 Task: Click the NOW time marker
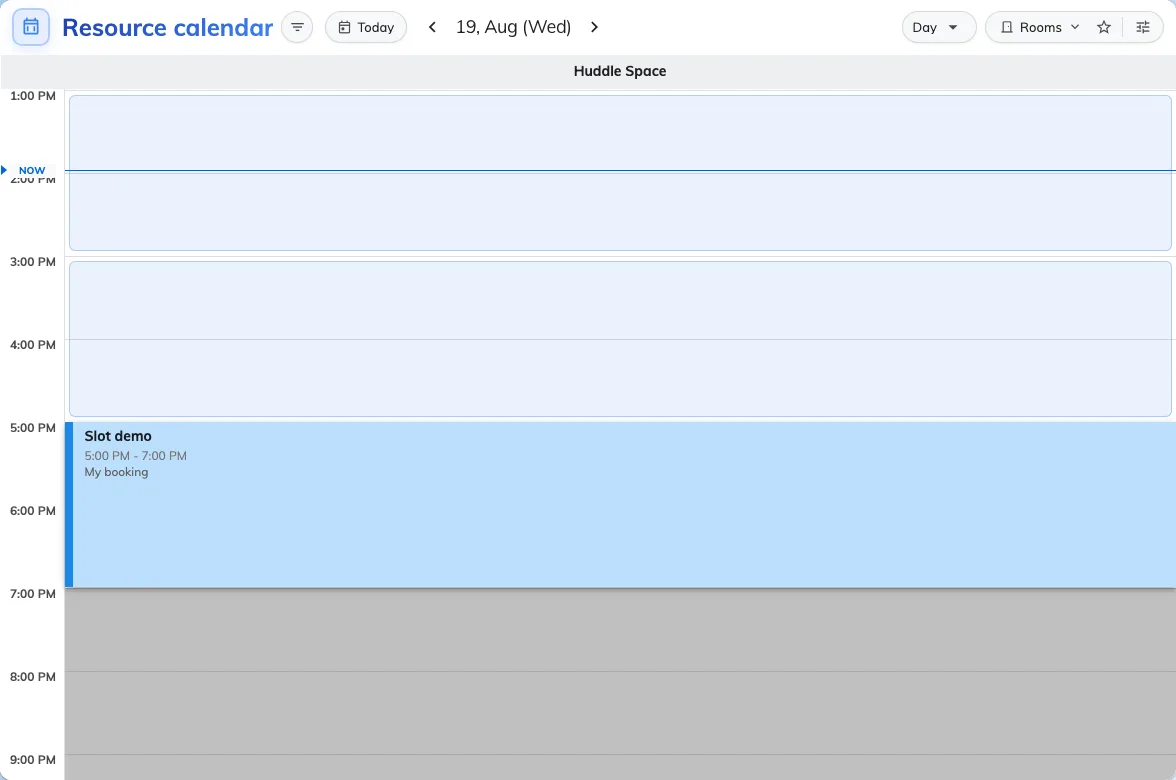32,170
